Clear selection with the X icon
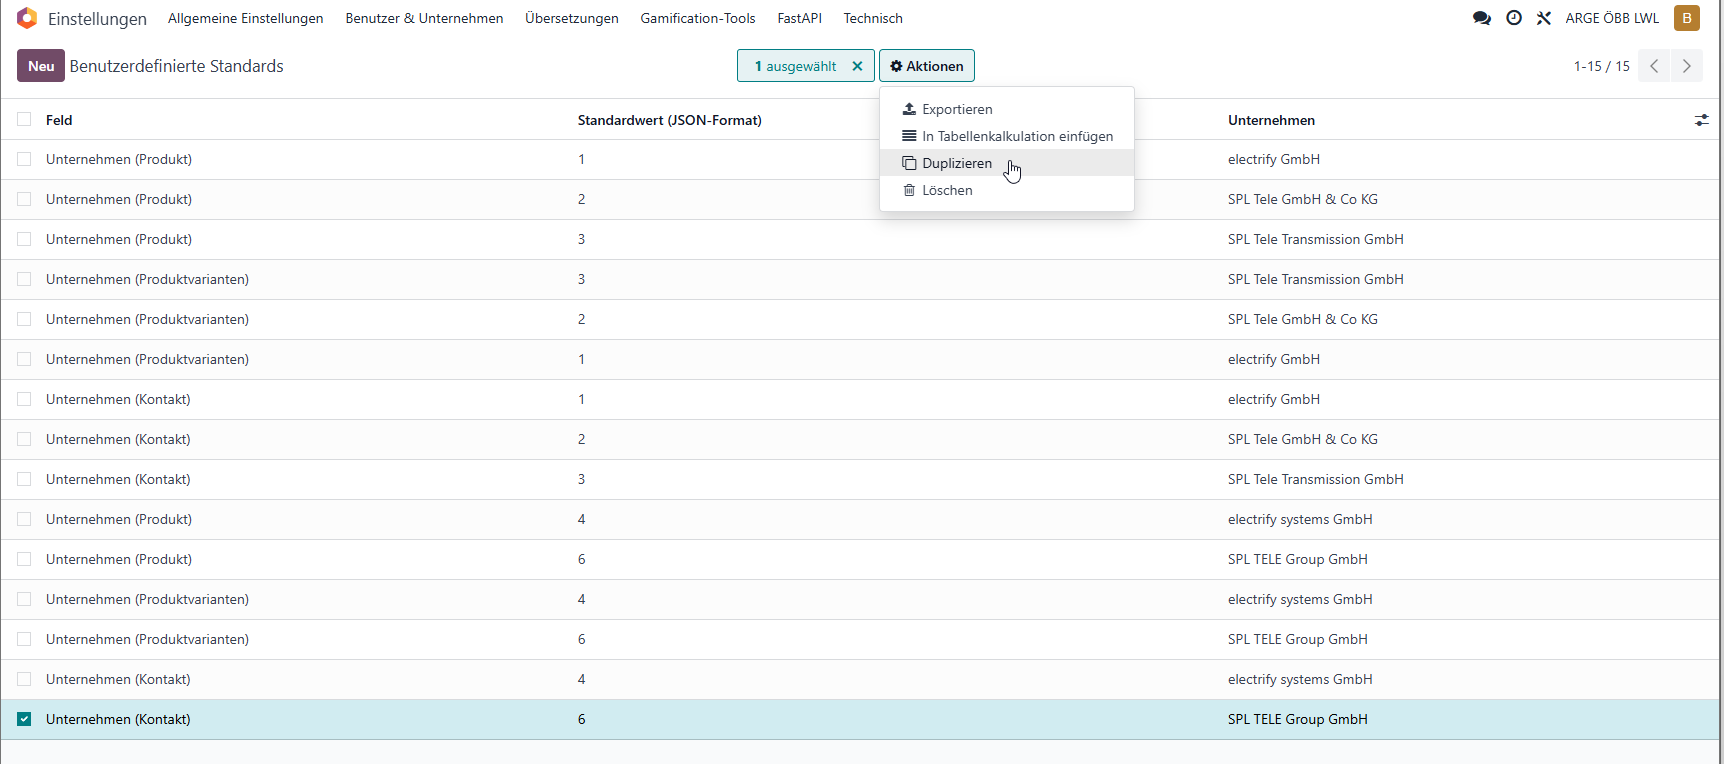The width and height of the screenshot is (1724, 764). click(857, 66)
